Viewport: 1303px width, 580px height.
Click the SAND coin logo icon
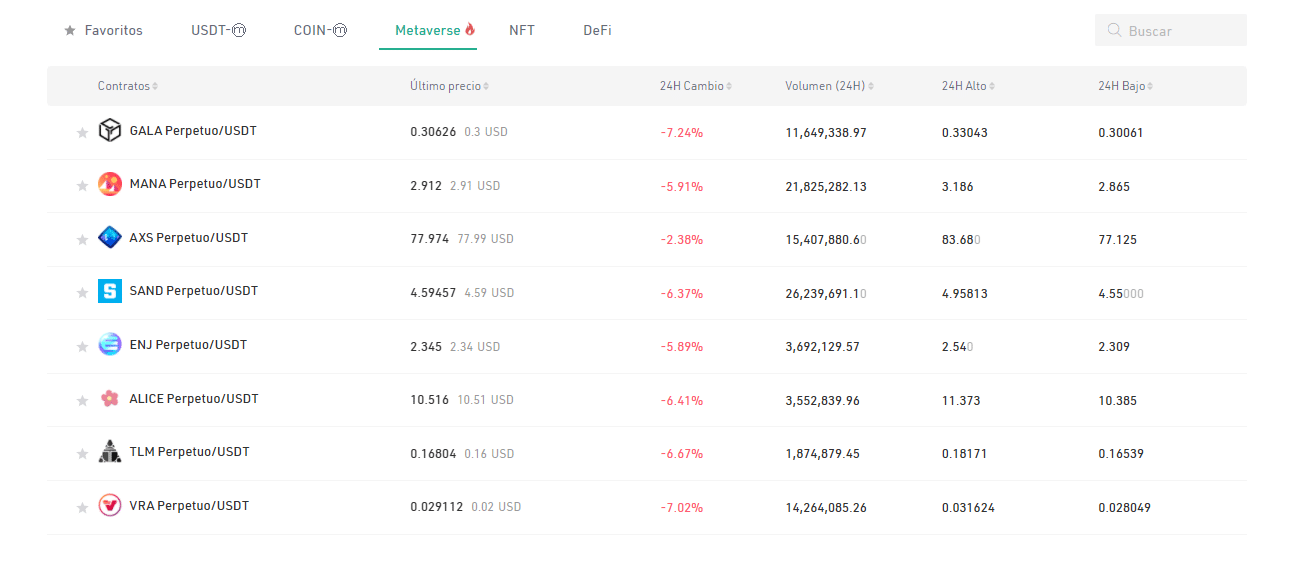tap(110, 292)
